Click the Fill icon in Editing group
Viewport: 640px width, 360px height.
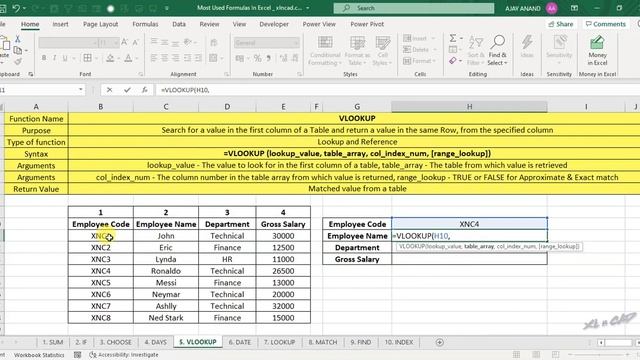[x=453, y=49]
